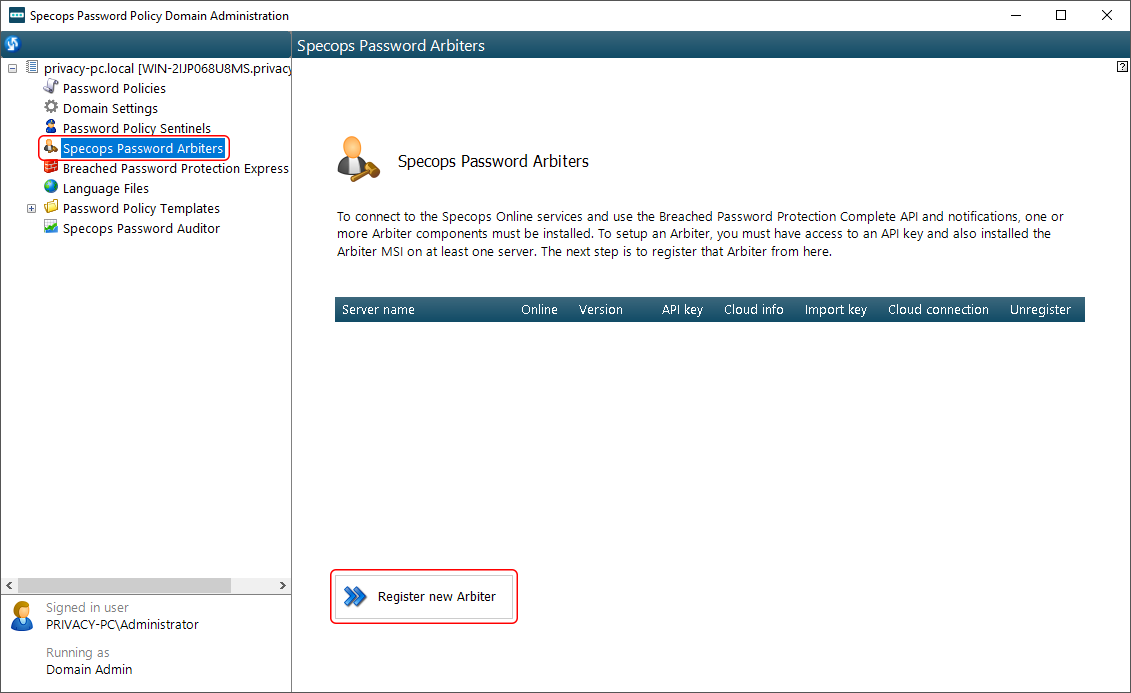1131x693 pixels.
Task: Click the Domain Settings gear icon
Action: click(x=50, y=107)
